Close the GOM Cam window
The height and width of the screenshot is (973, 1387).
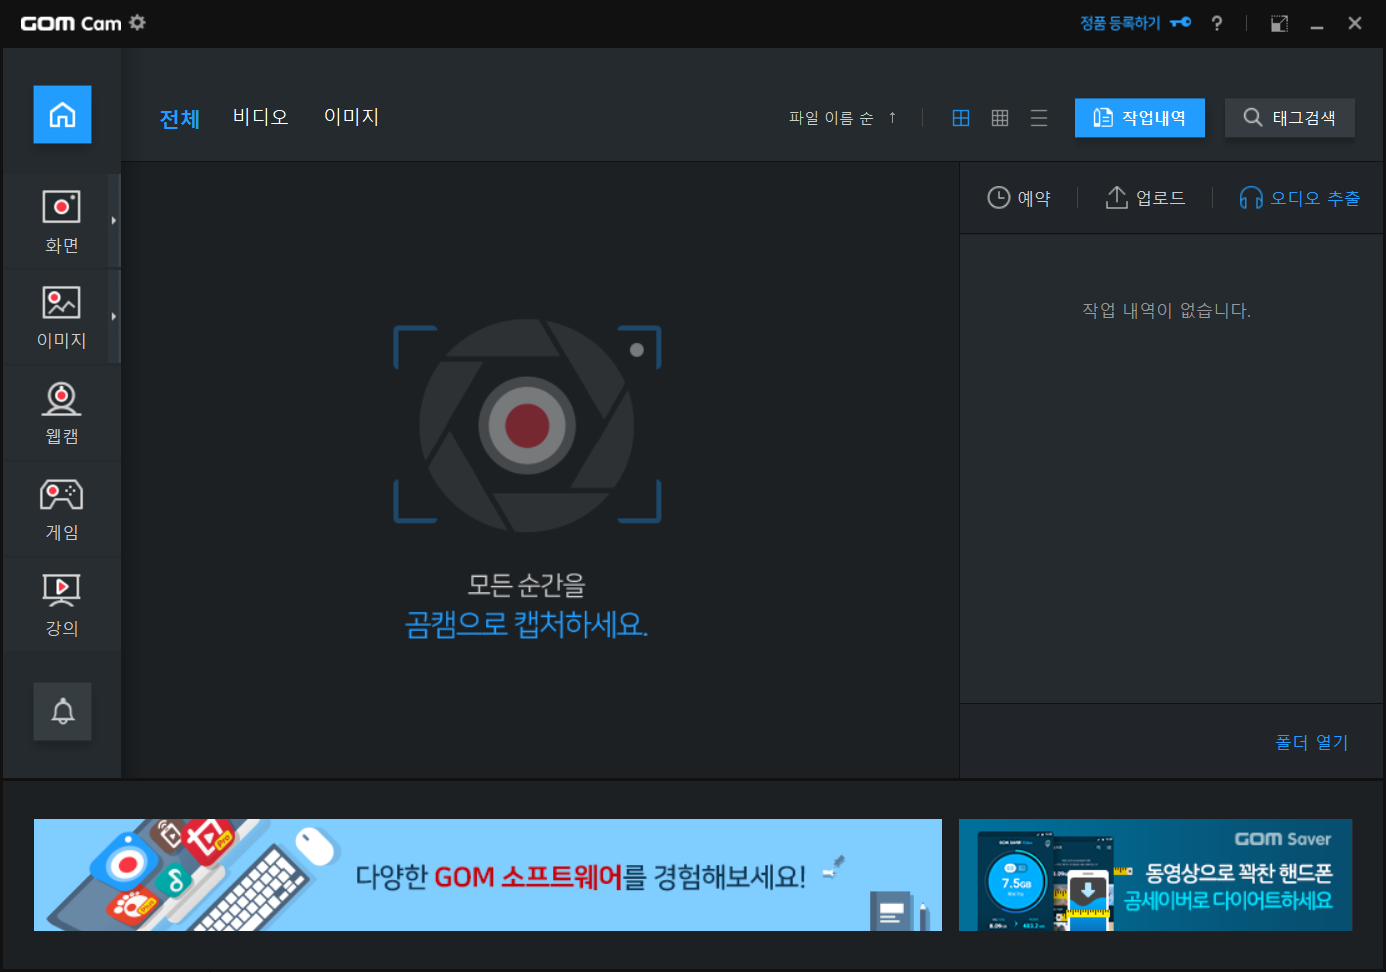(x=1355, y=23)
